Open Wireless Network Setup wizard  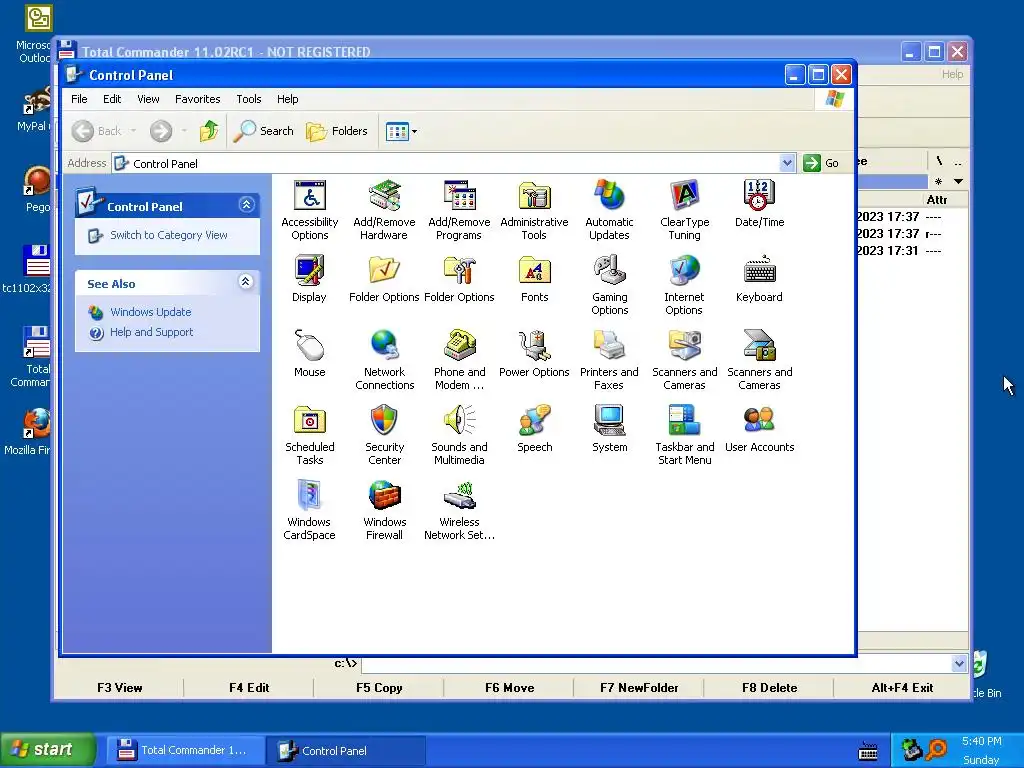[459, 511]
